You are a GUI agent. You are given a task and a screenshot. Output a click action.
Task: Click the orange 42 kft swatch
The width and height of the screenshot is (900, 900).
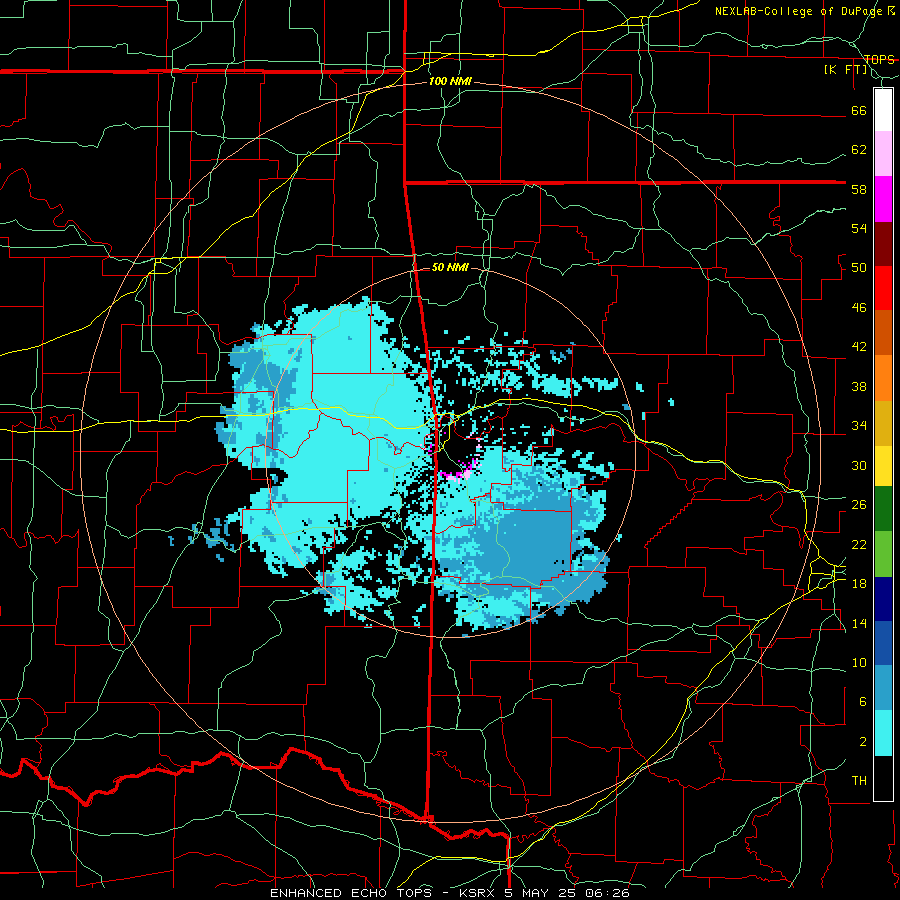coord(883,378)
